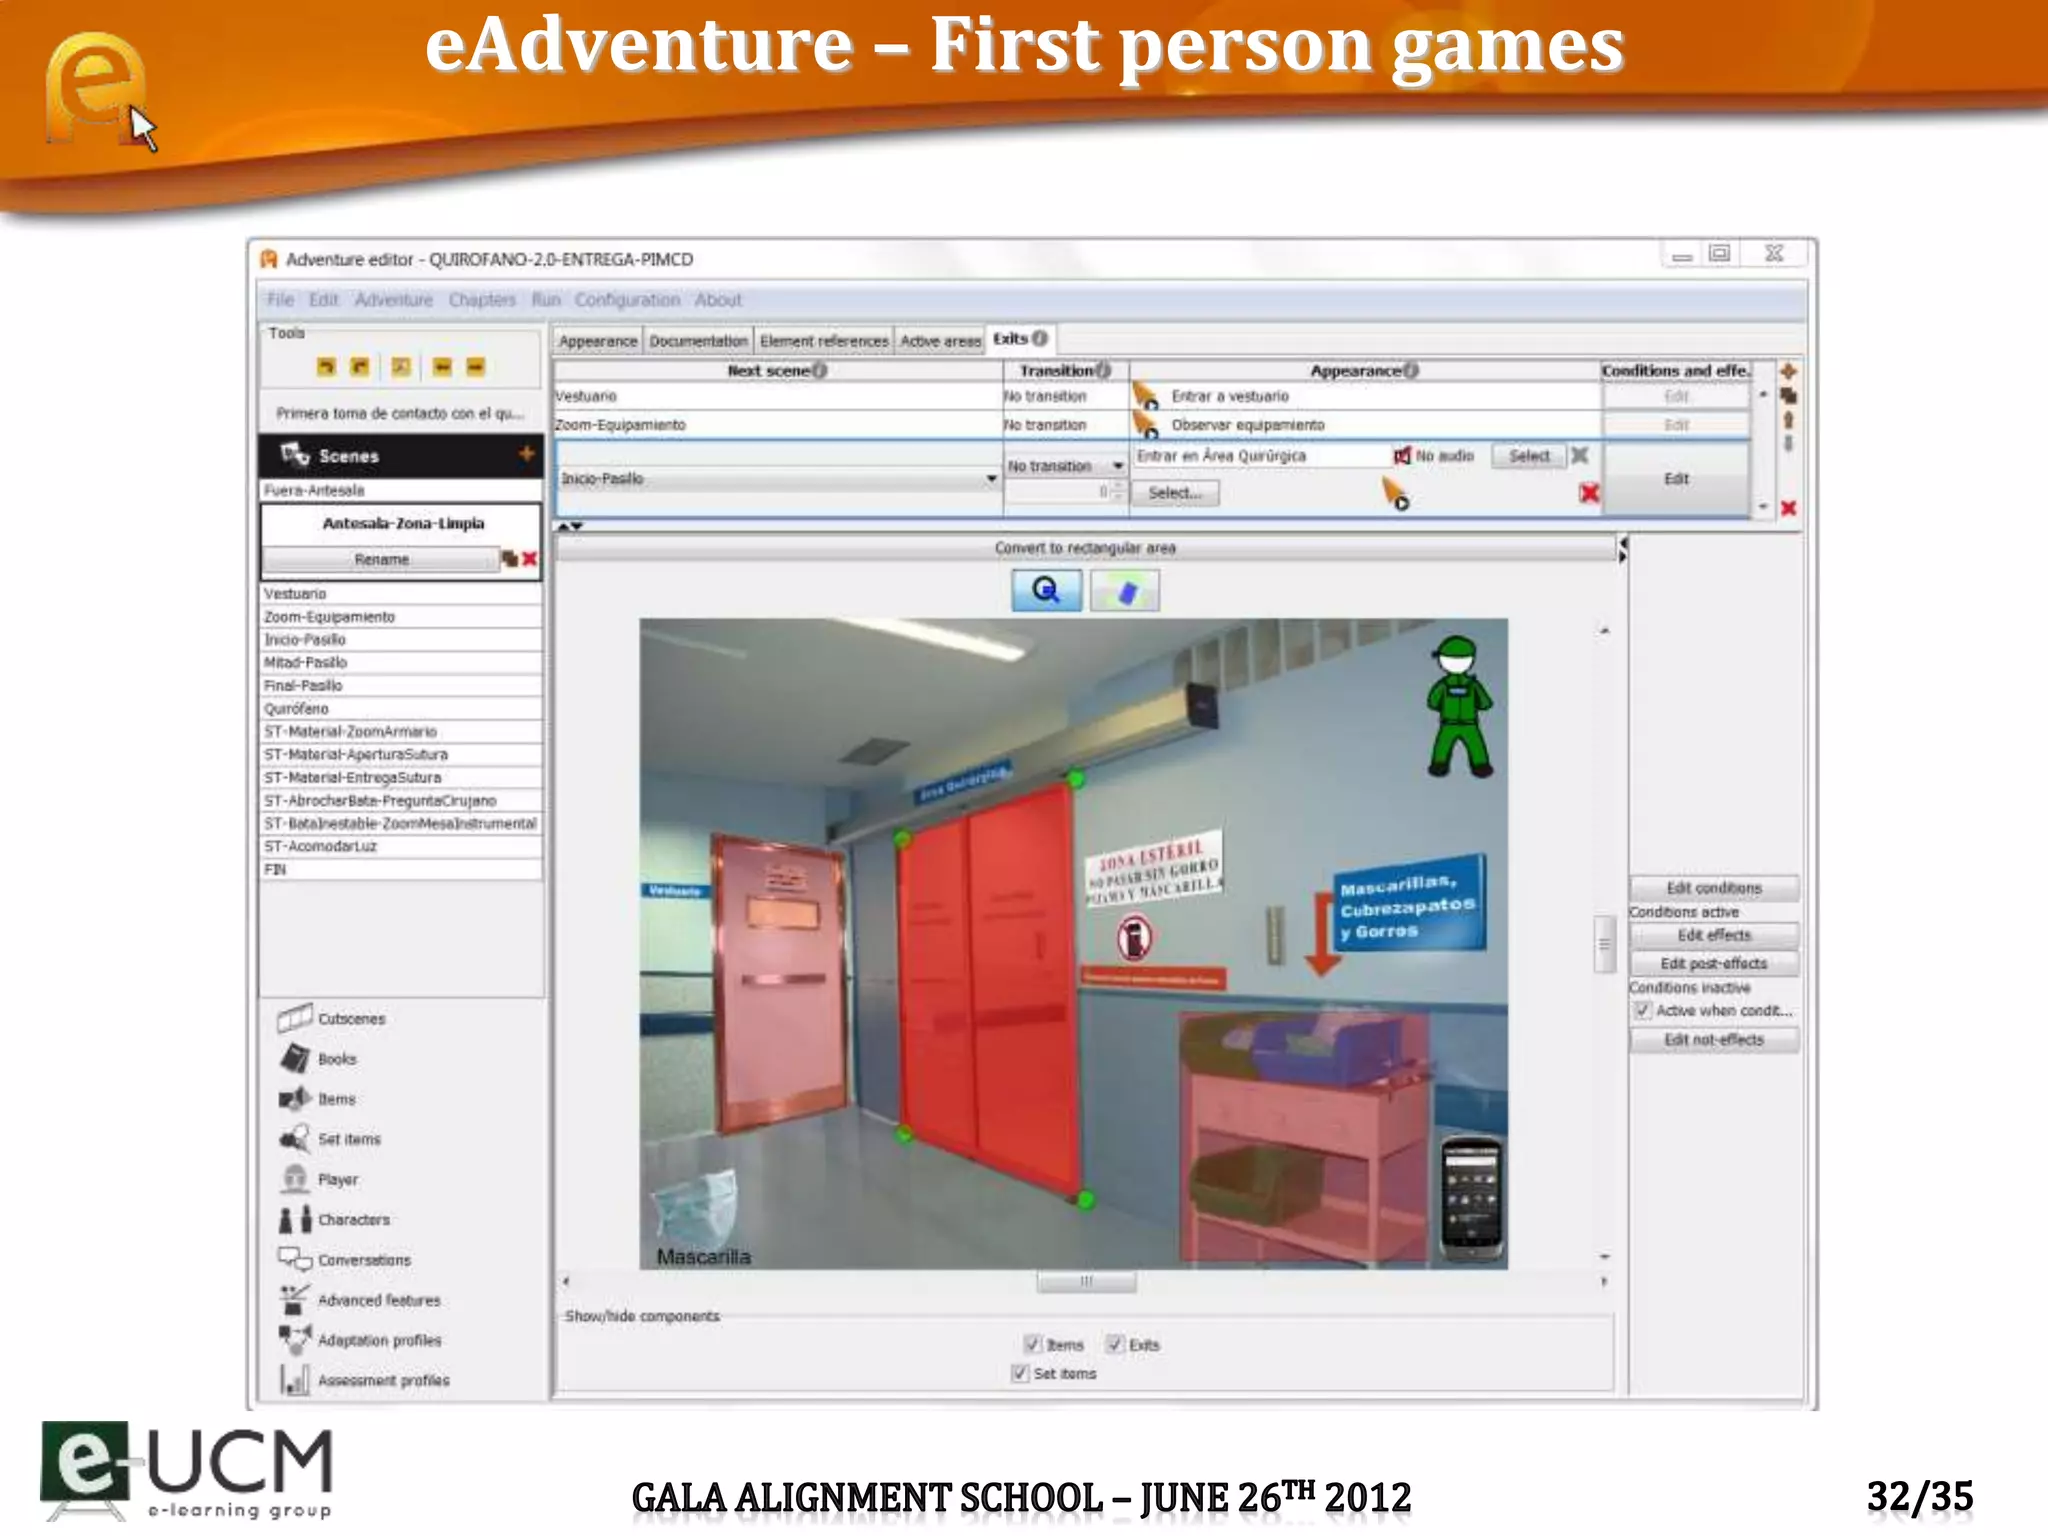Click the back arrow icon in Tools

(x=442, y=367)
